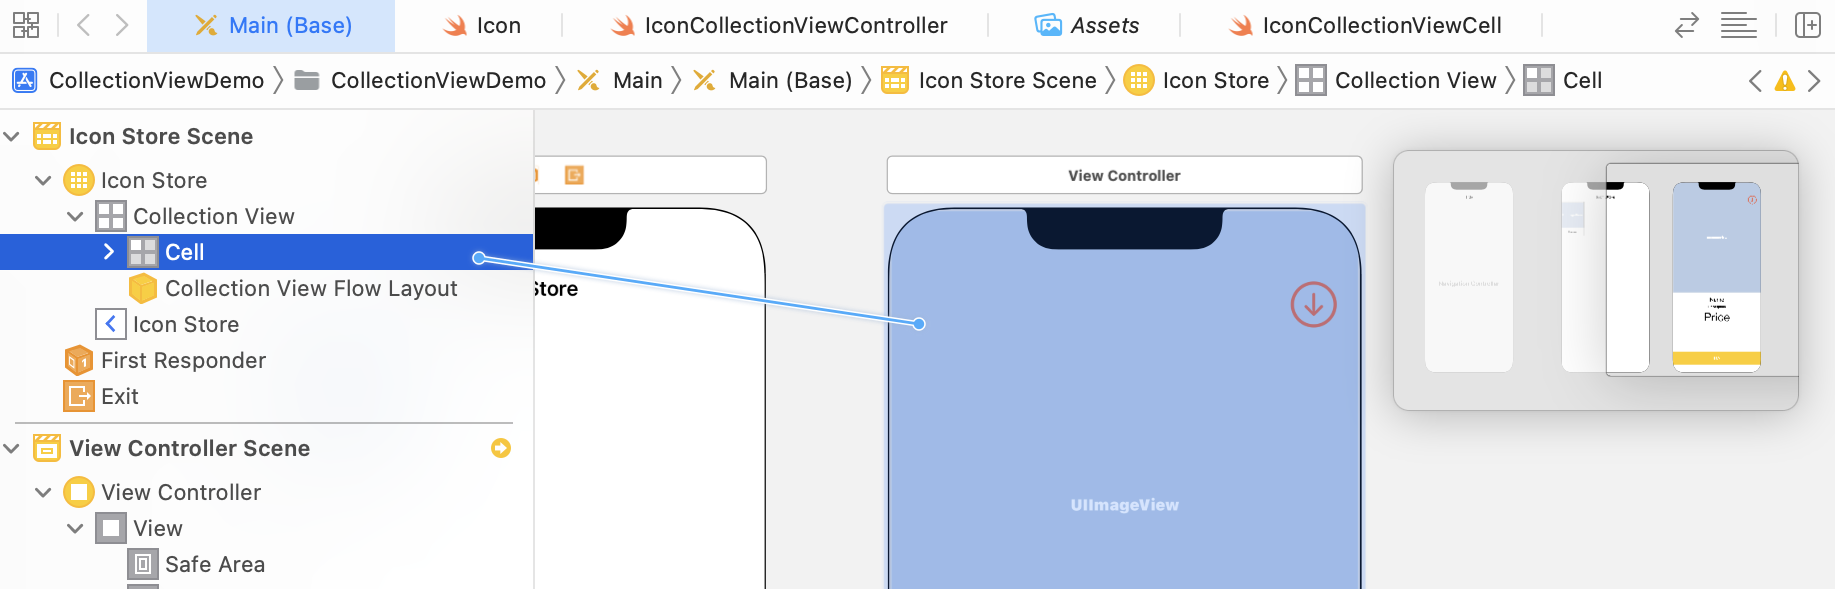Collapse the Collection View outline item
The height and width of the screenshot is (589, 1835).
(x=76, y=216)
